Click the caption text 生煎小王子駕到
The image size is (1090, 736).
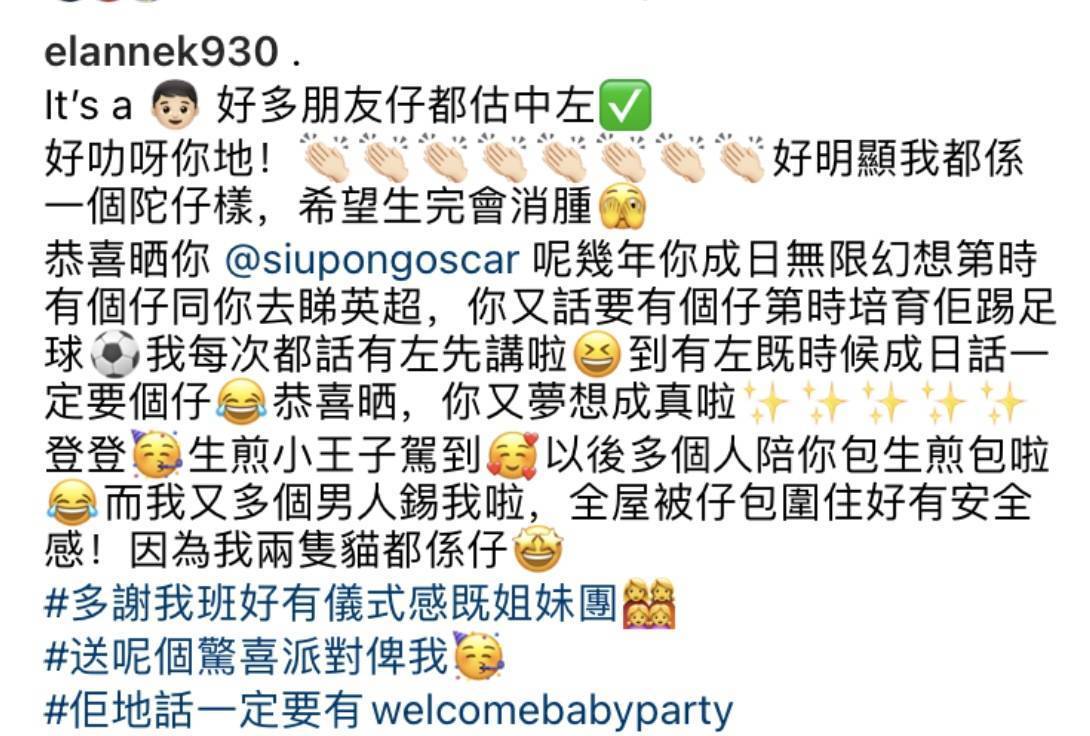(x=334, y=455)
